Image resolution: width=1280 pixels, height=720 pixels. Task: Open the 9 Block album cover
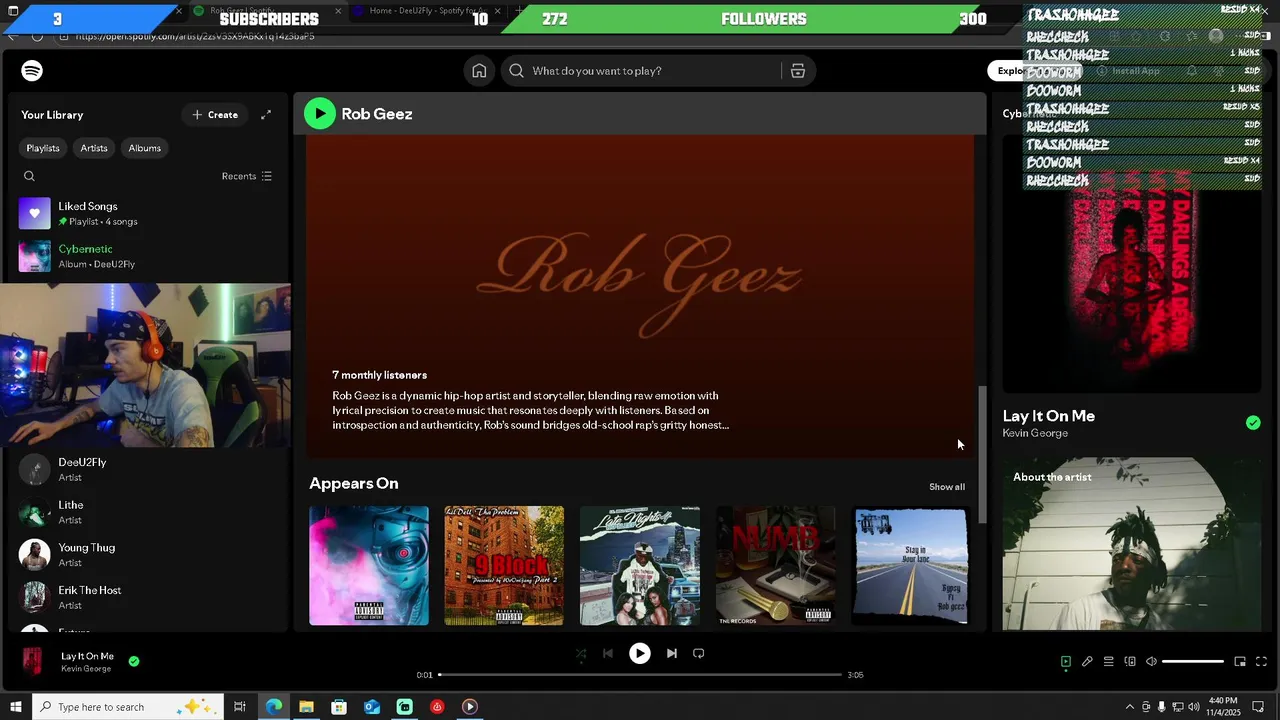504,566
